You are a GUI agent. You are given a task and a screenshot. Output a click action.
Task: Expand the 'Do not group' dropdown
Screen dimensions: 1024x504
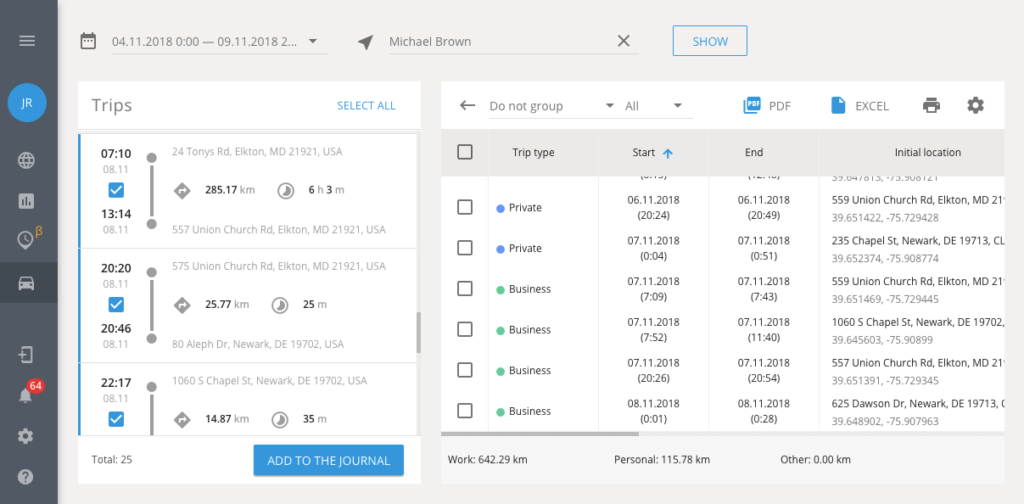point(550,106)
